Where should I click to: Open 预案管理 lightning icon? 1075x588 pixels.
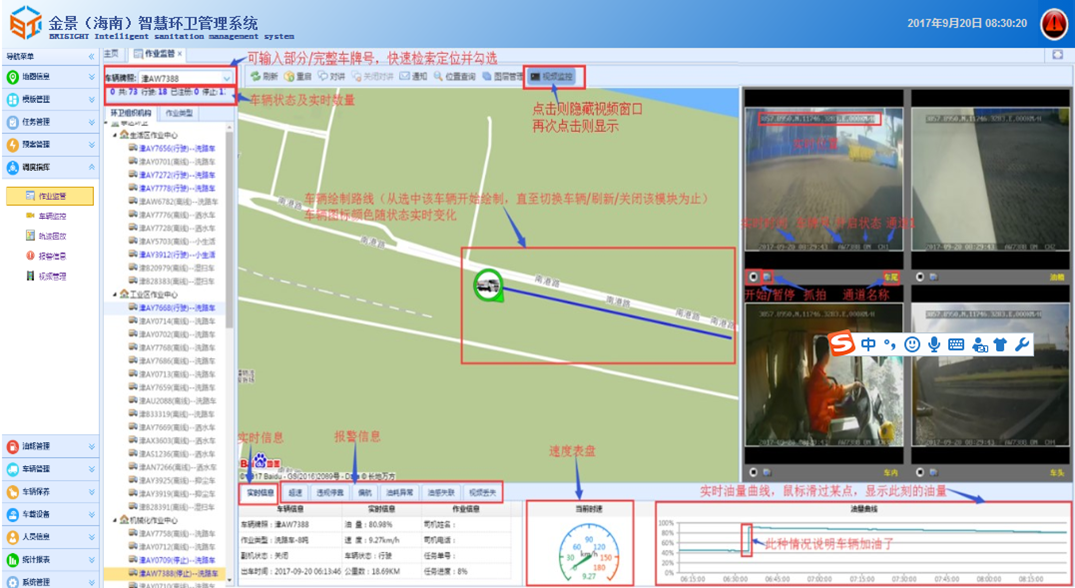(12, 145)
